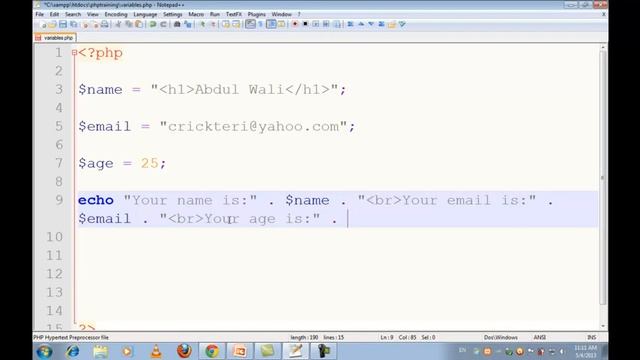This screenshot has height=360, width=640.
Task: Stop macro recording with black square icon
Action: pos(305,24)
